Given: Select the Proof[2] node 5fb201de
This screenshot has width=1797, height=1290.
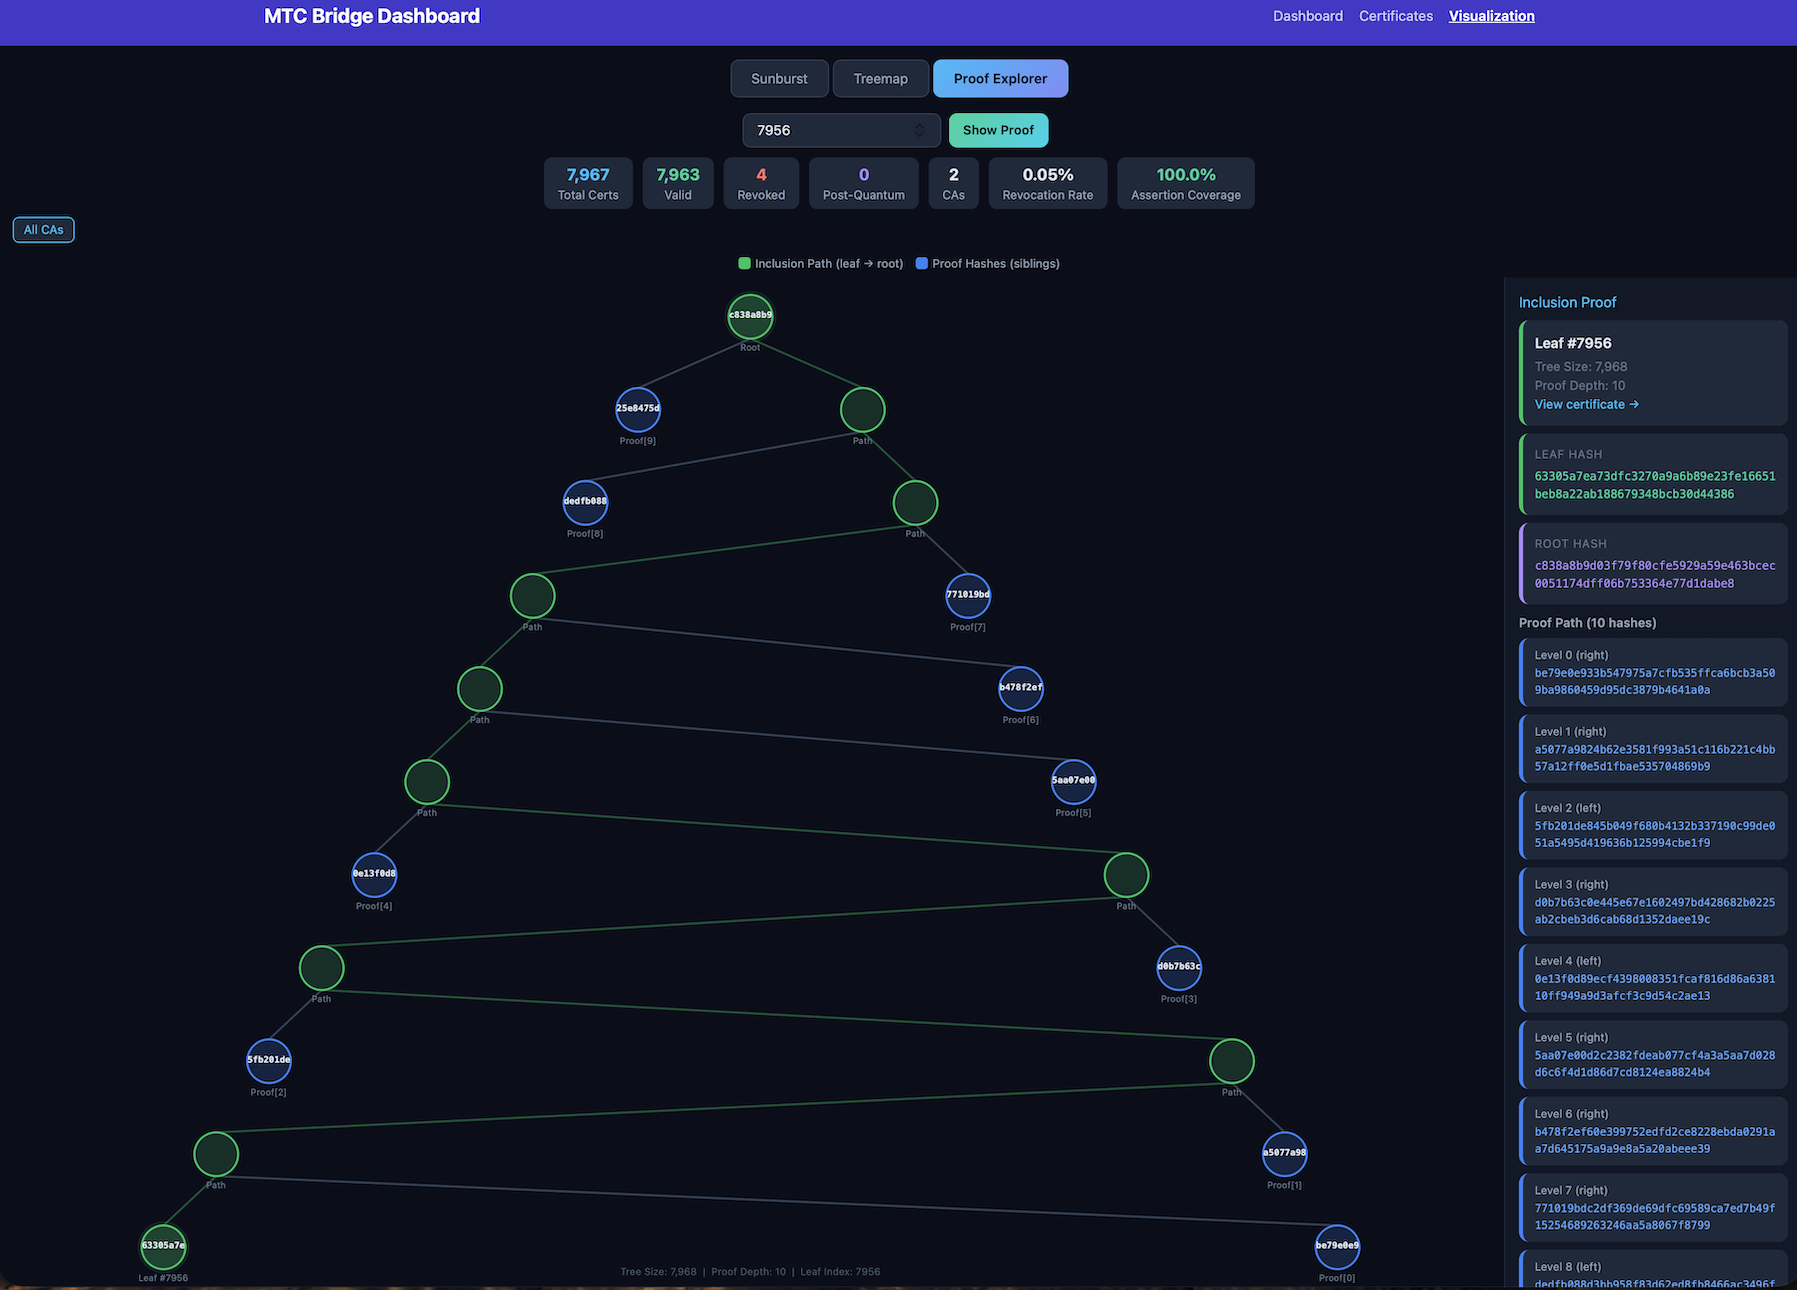Looking at the screenshot, I should coord(268,1060).
